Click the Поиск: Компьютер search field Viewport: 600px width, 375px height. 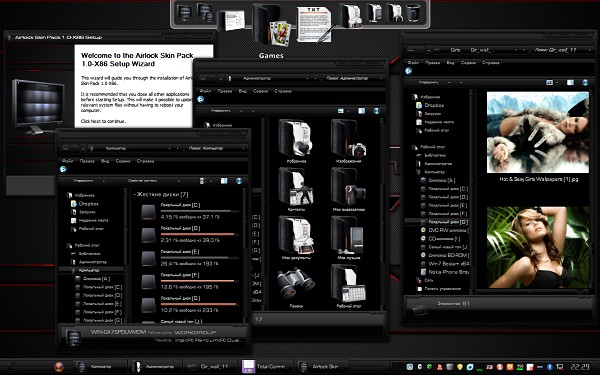coord(217,148)
